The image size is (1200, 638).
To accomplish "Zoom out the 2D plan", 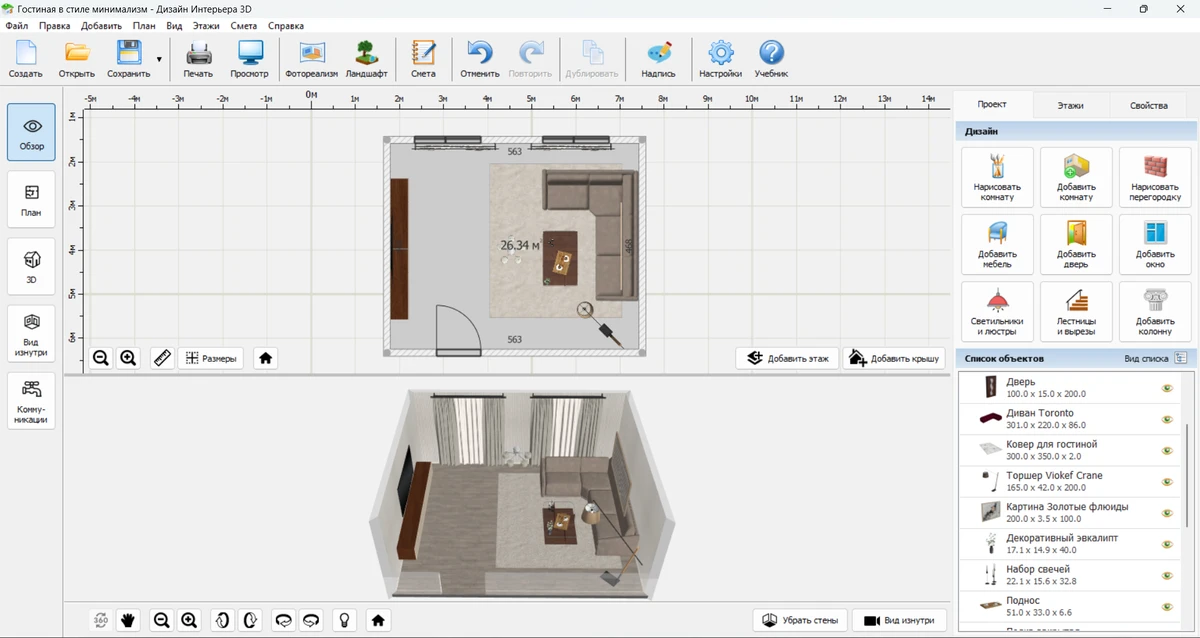I will [101, 358].
